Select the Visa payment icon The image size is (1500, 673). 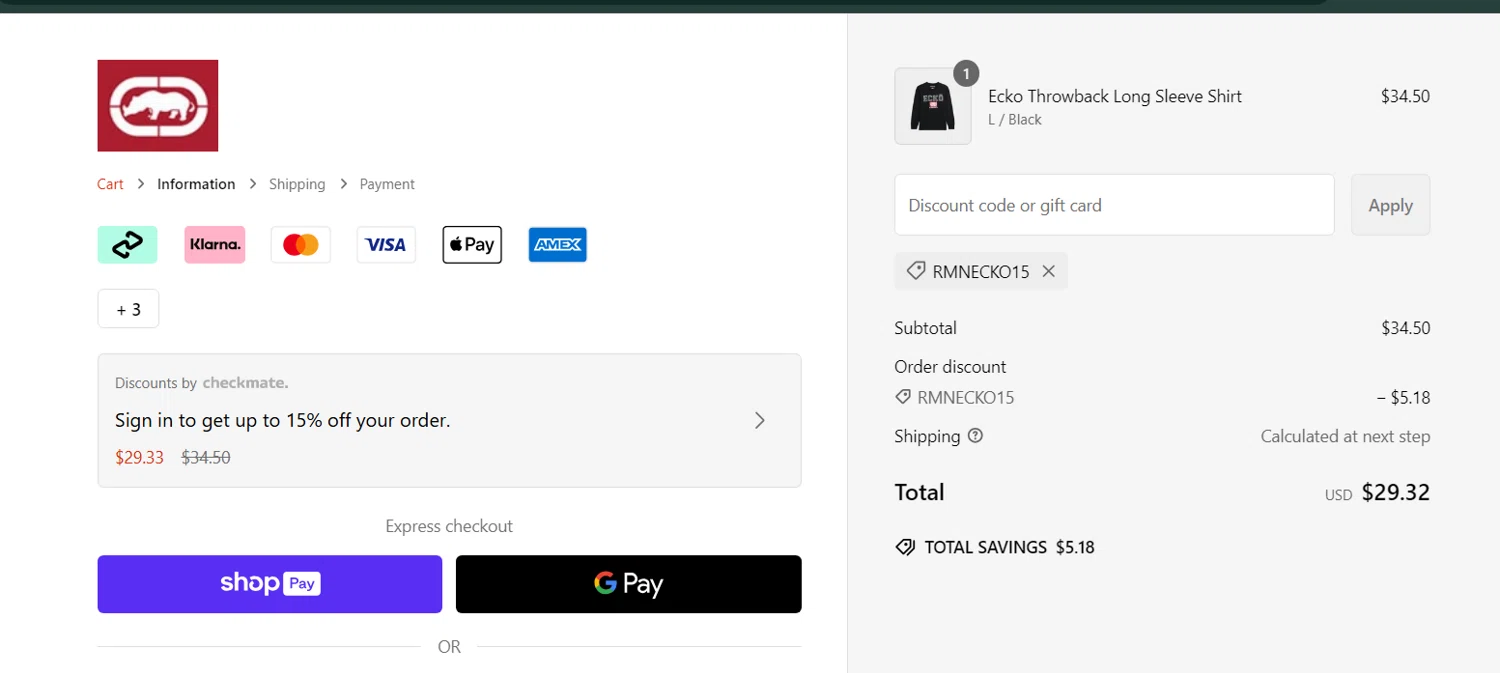[386, 245]
